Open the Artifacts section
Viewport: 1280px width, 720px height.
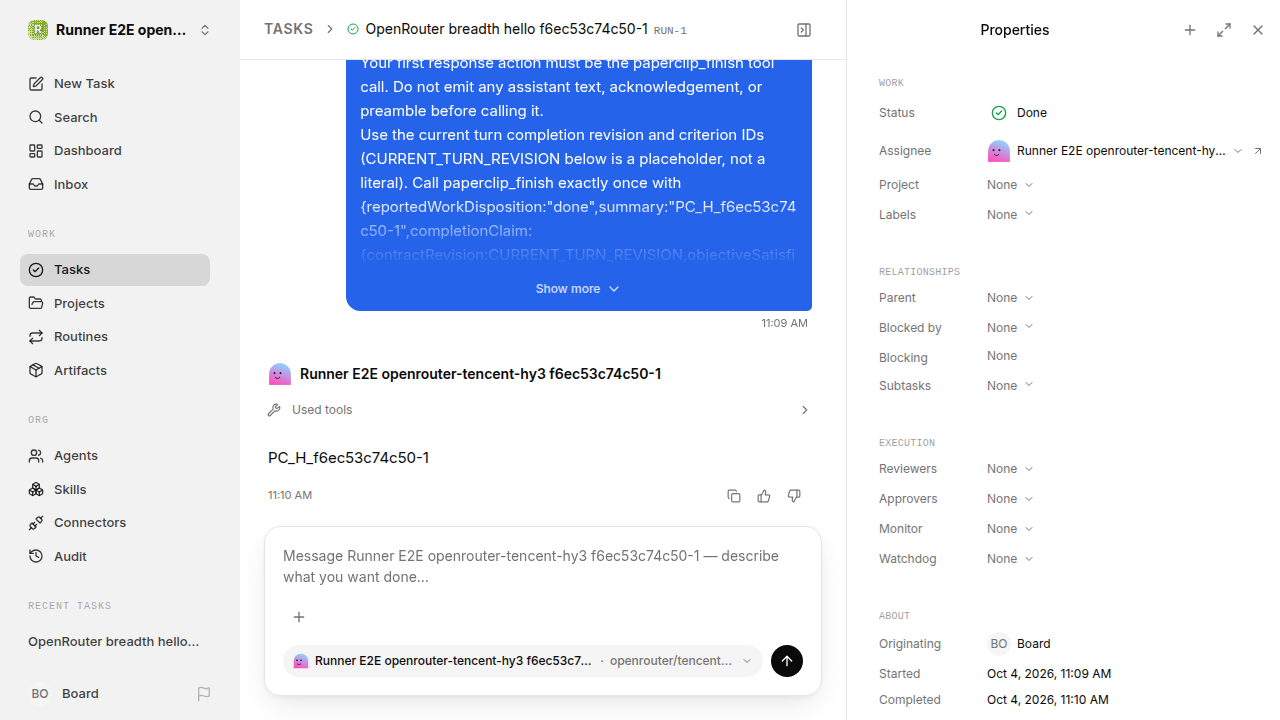[115, 370]
